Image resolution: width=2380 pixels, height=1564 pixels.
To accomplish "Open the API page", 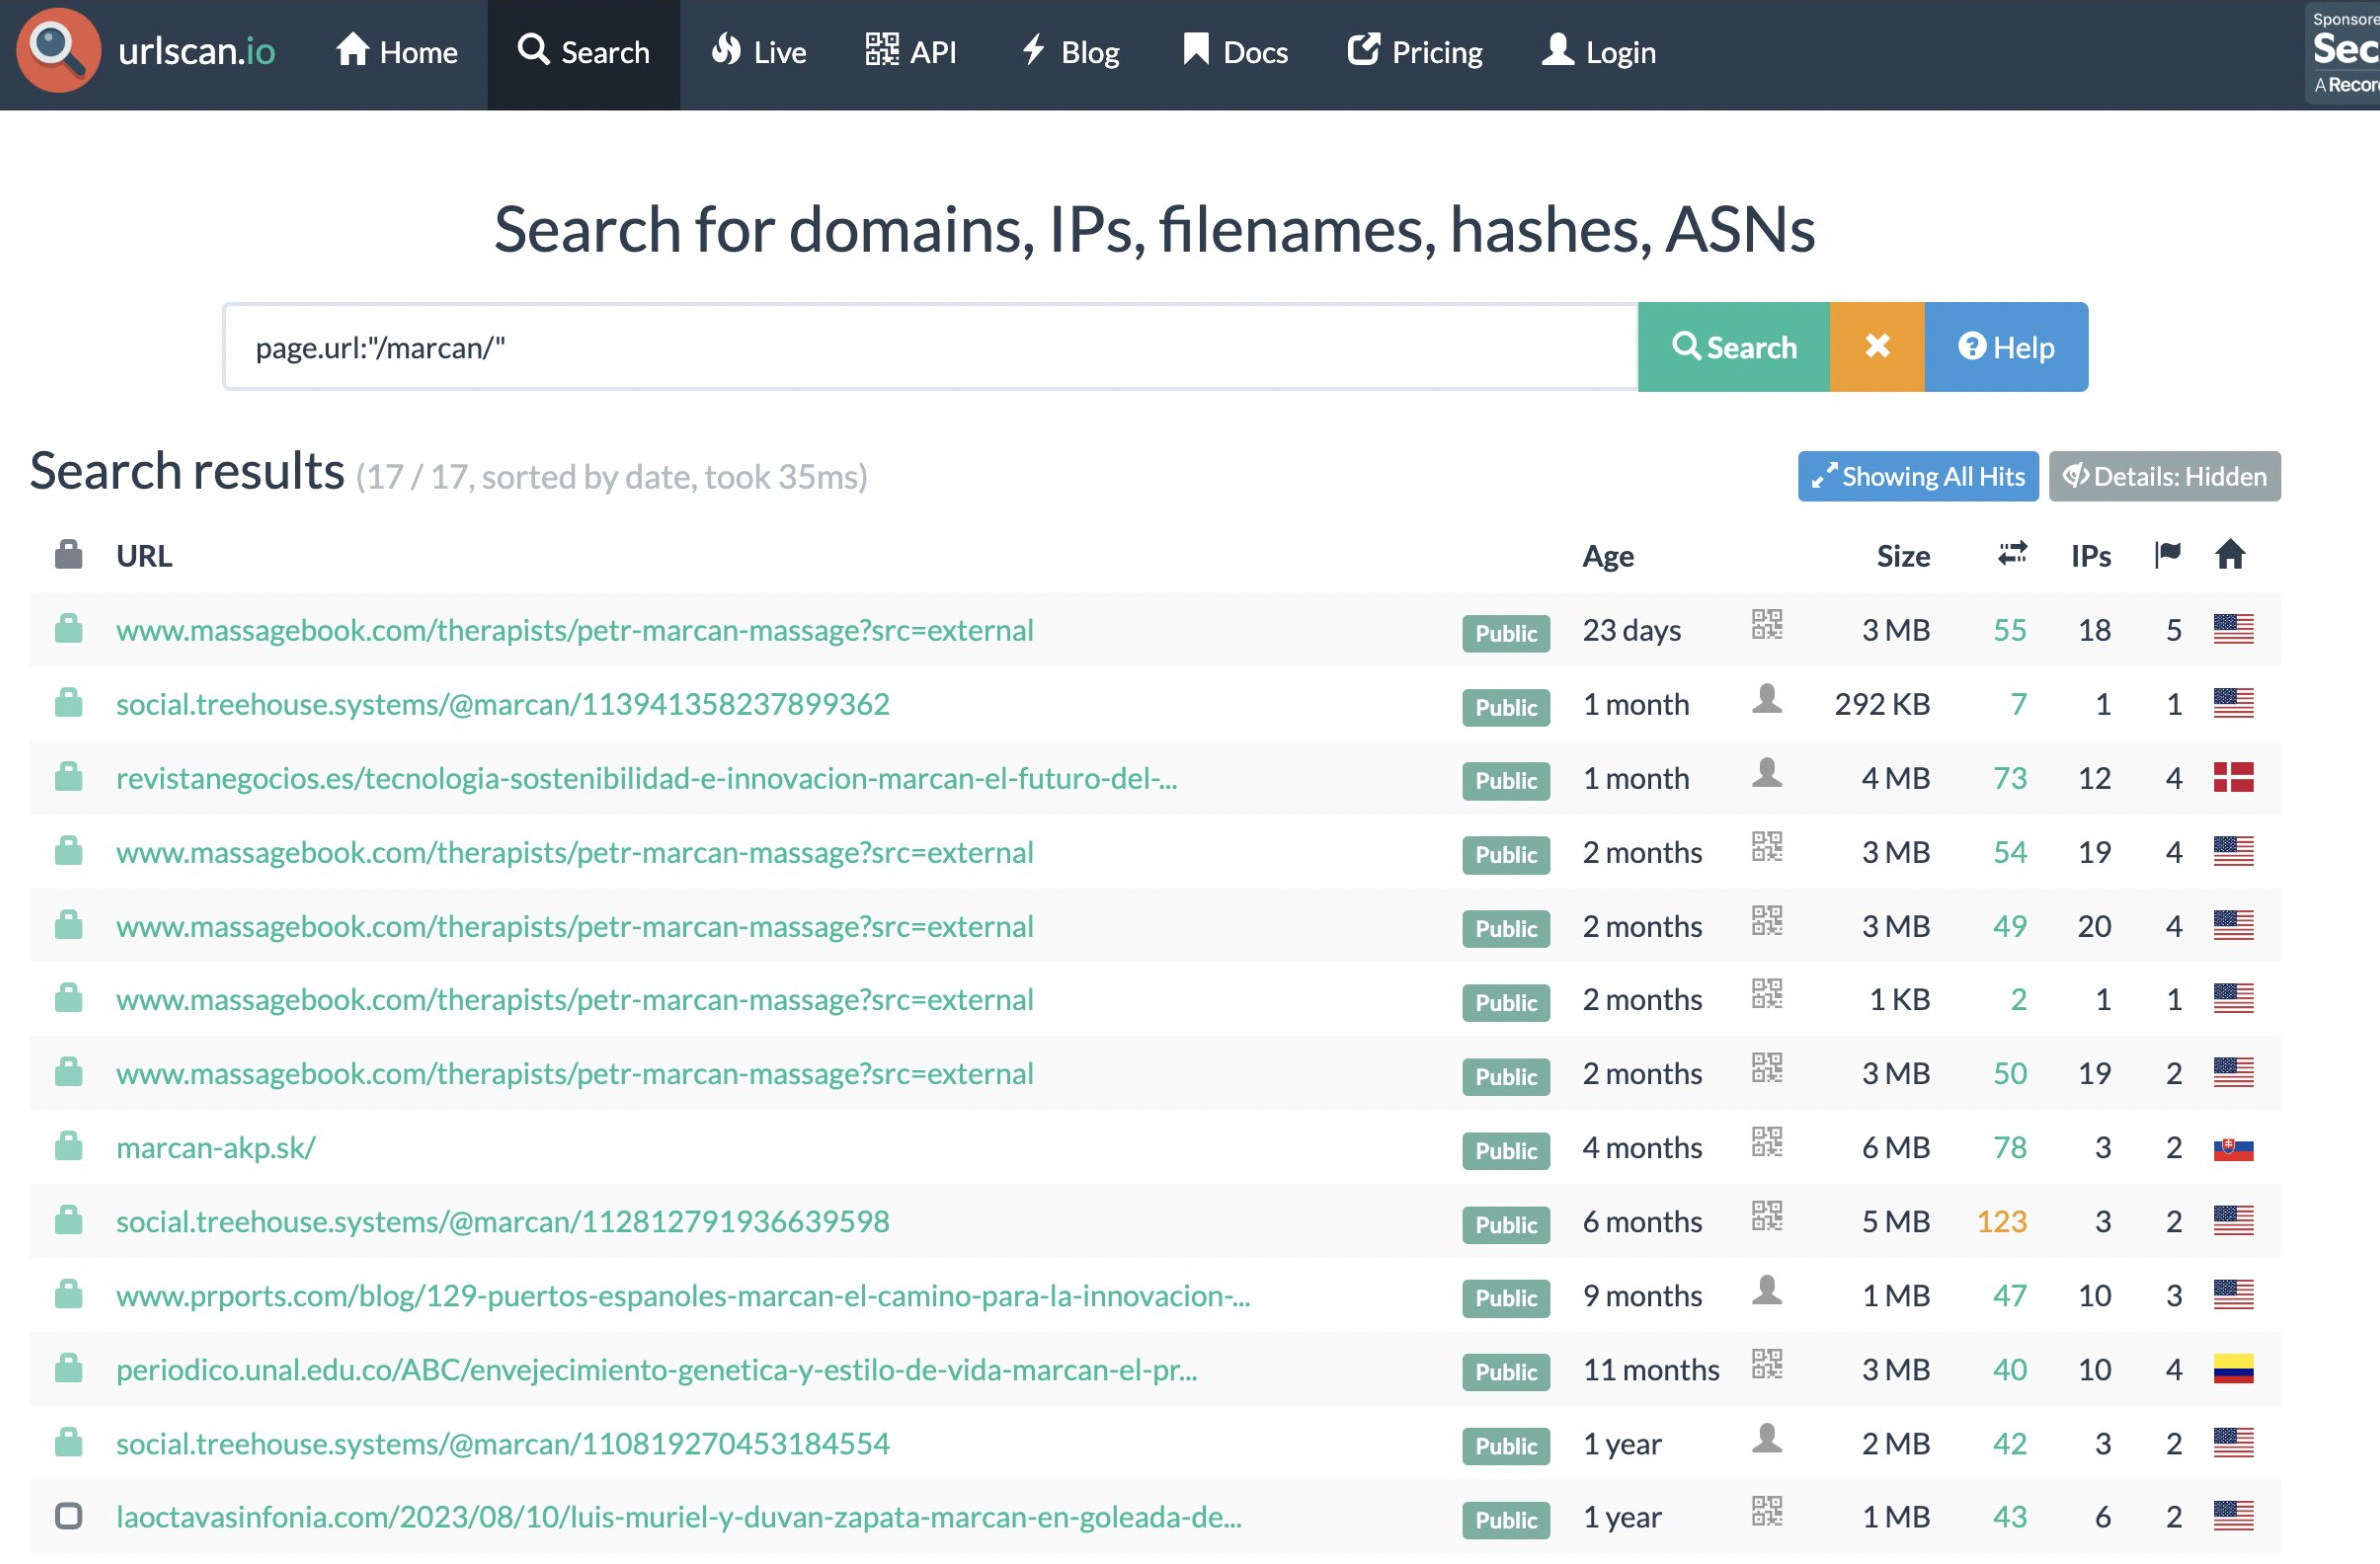I will [x=911, y=52].
